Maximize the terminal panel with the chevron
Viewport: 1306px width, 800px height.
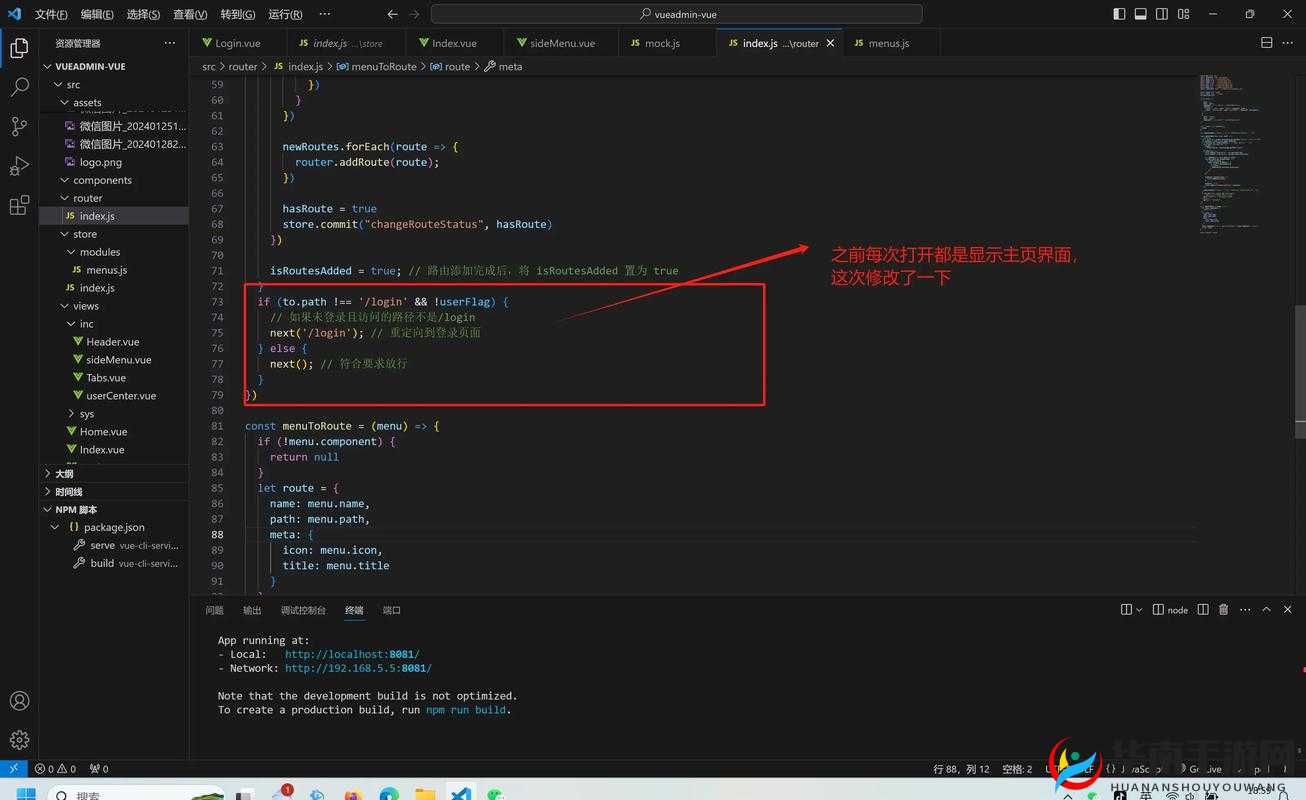1265,608
